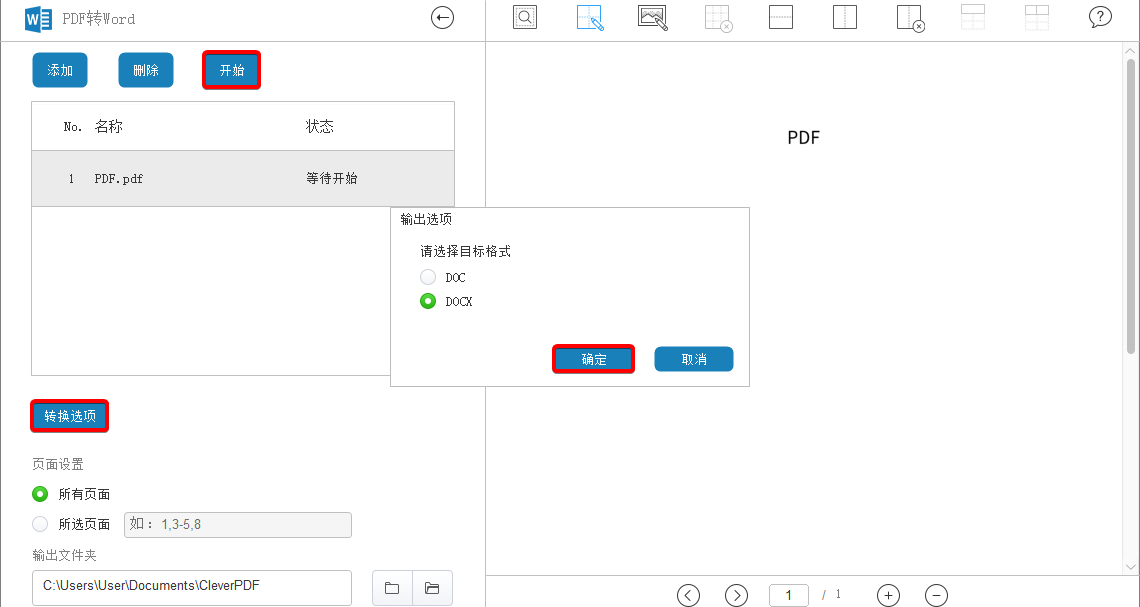Choose the vertical split line tool
Screen dimensions: 1140x607
coord(845,17)
